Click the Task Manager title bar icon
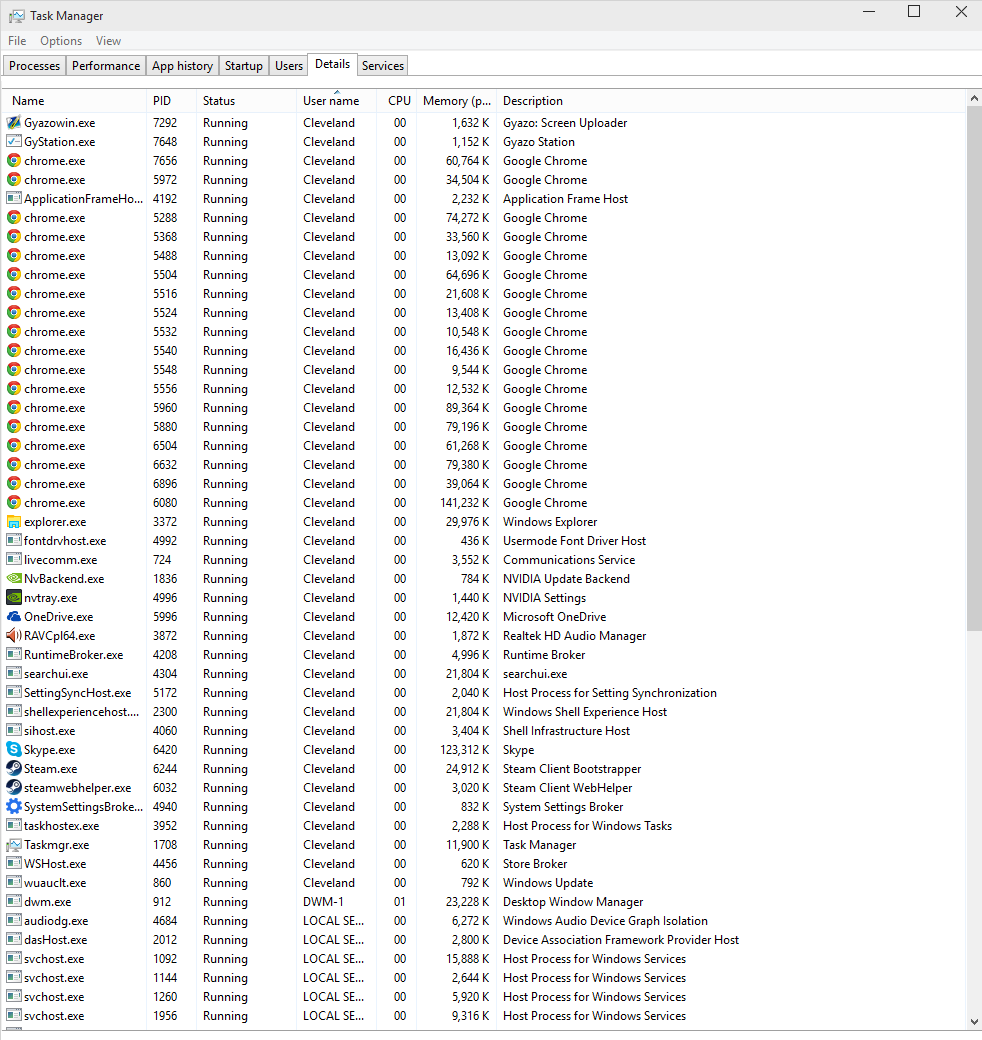 (x=17, y=16)
